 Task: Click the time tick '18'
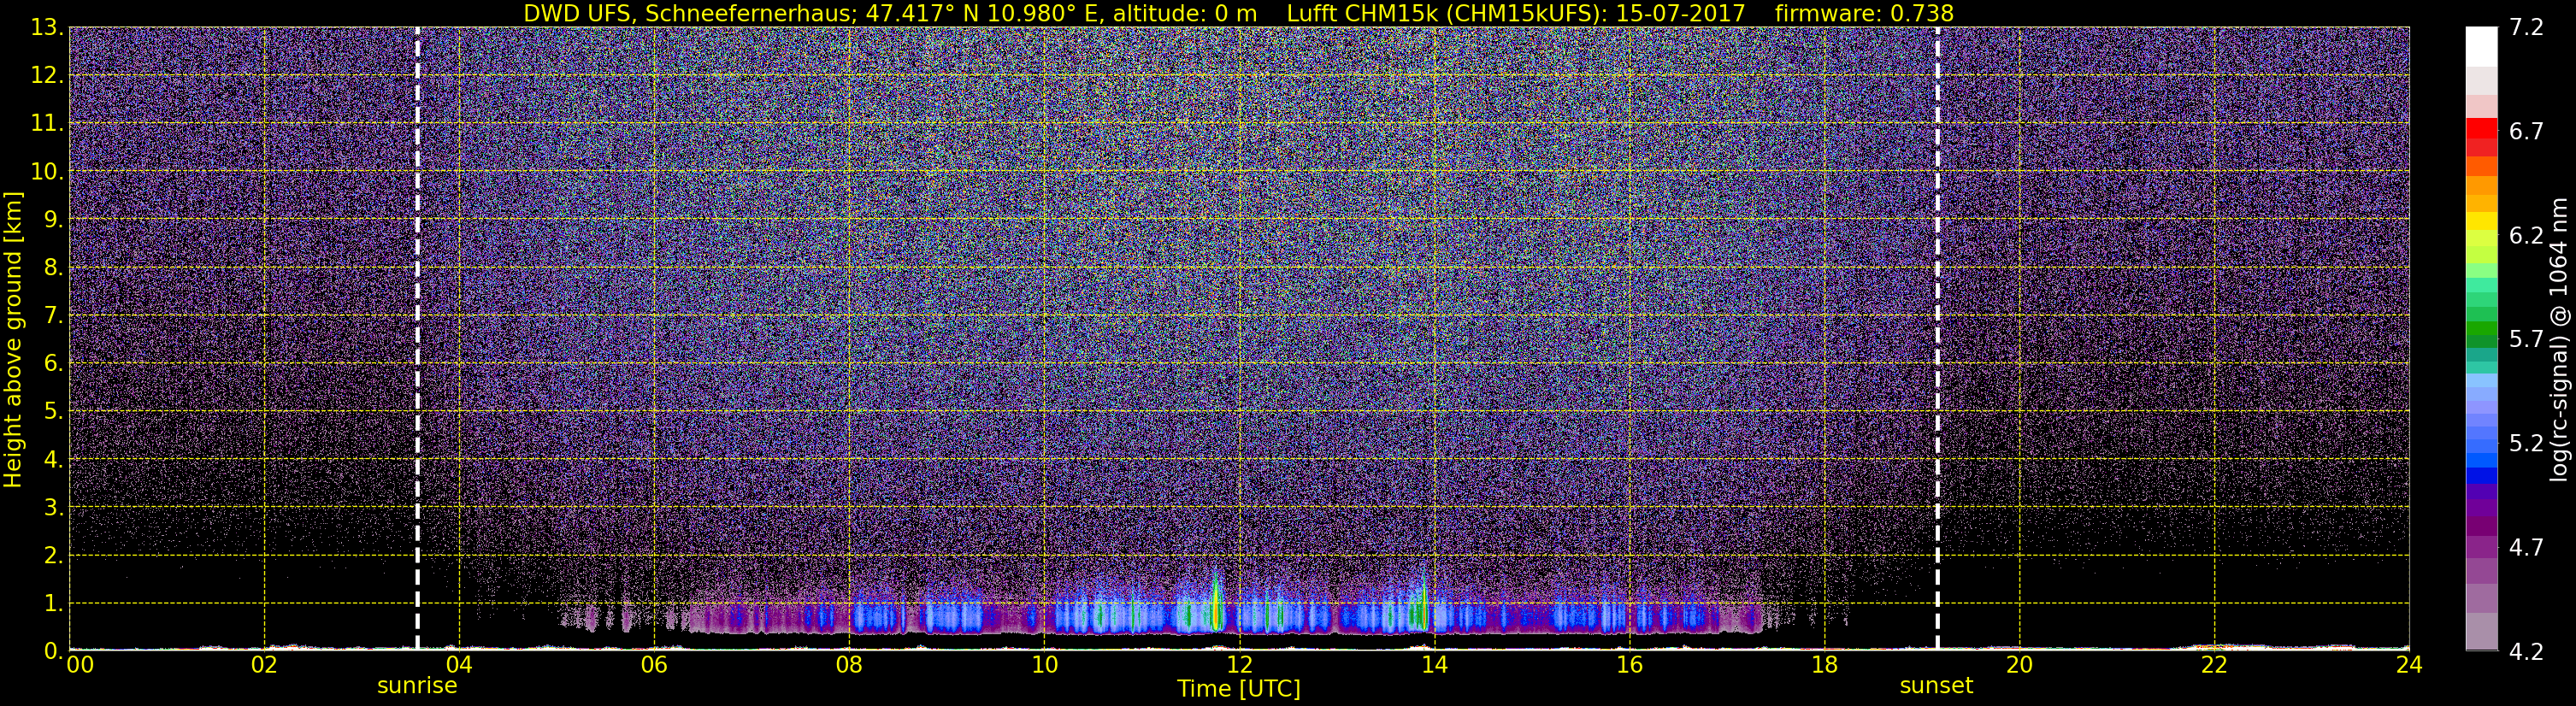pyautogui.click(x=1824, y=665)
